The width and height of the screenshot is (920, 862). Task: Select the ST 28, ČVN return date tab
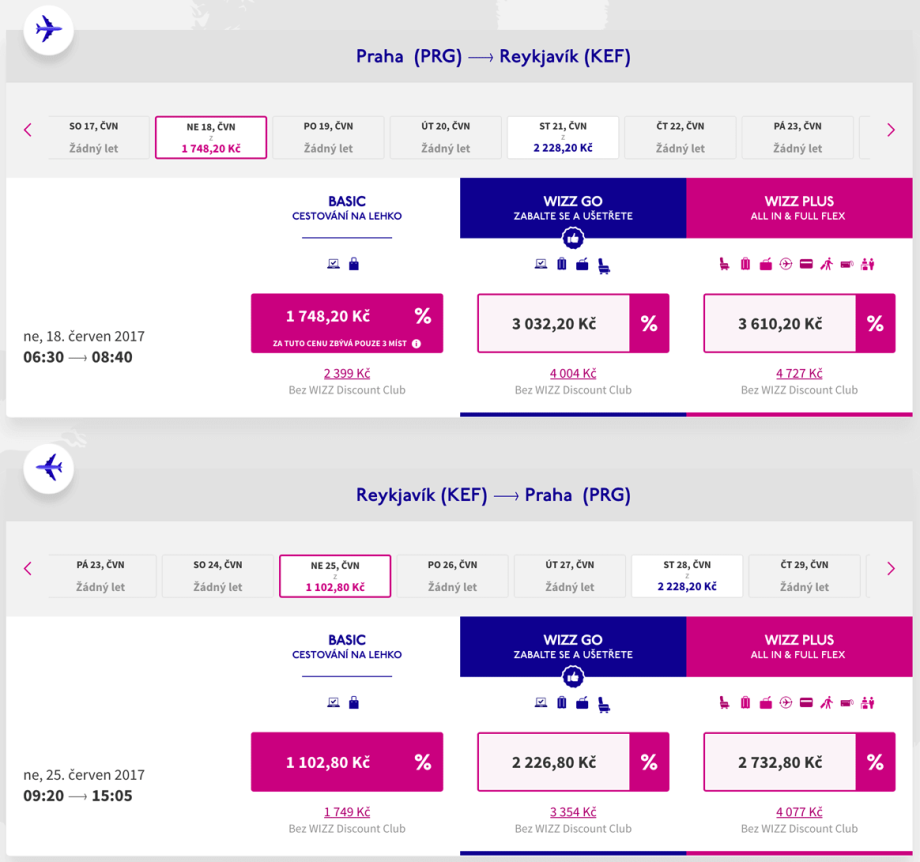[x=686, y=576]
